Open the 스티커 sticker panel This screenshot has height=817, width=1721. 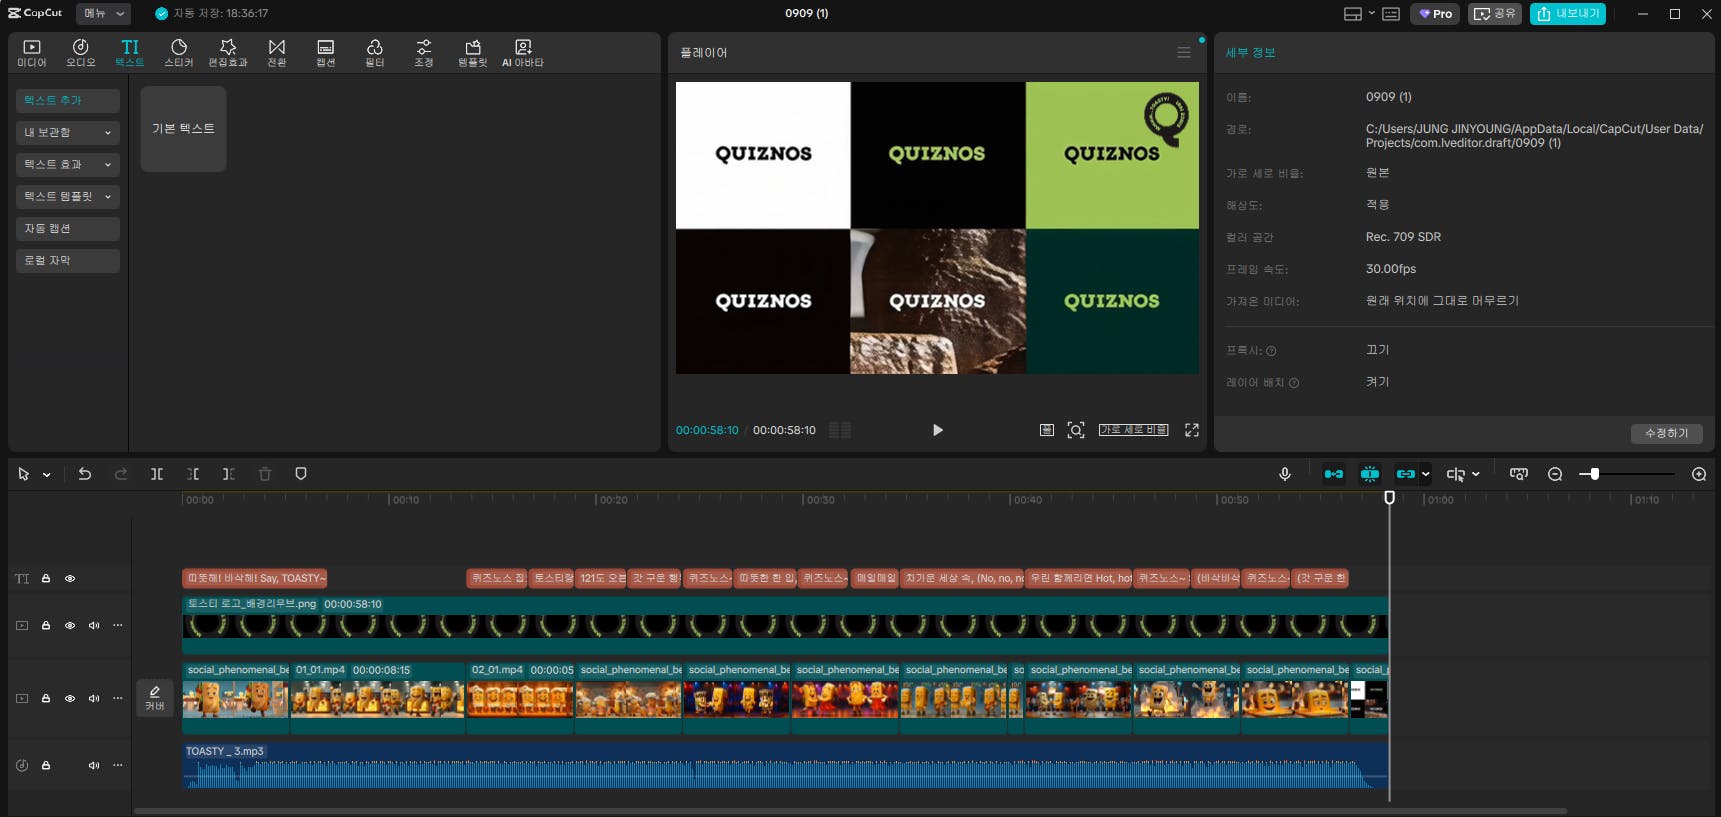[x=179, y=53]
